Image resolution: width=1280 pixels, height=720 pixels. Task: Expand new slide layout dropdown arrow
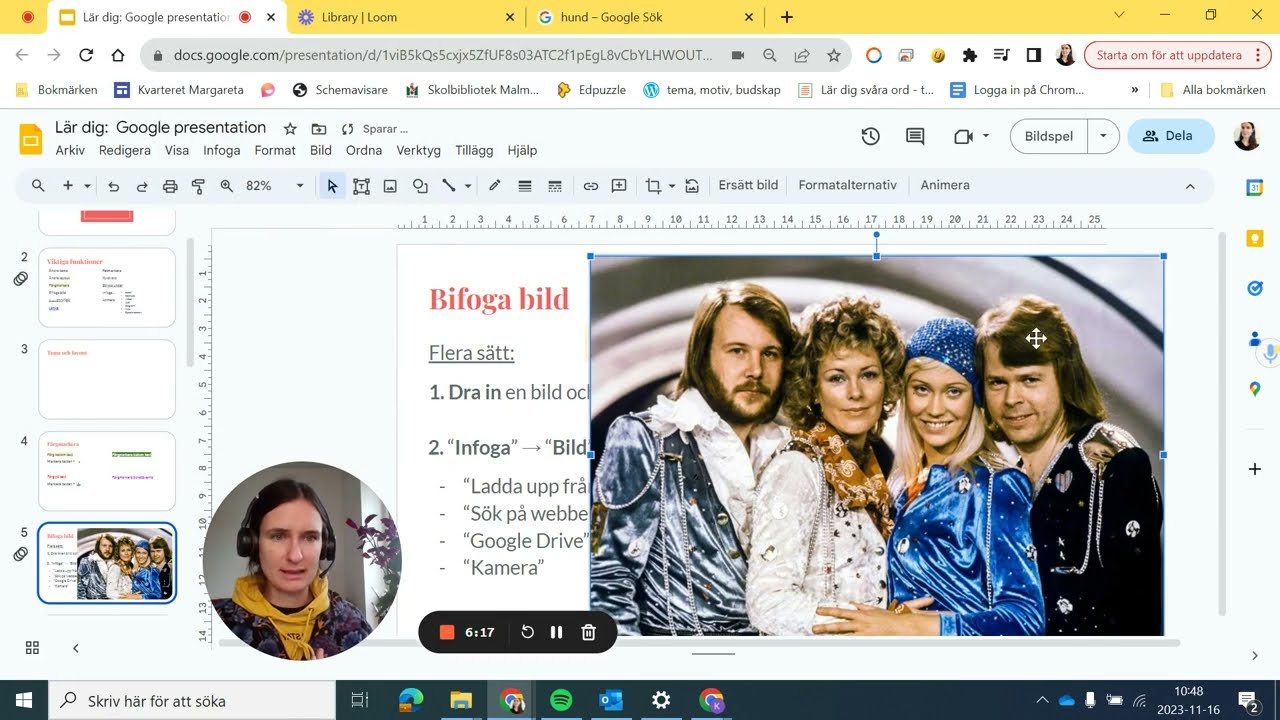click(x=87, y=186)
